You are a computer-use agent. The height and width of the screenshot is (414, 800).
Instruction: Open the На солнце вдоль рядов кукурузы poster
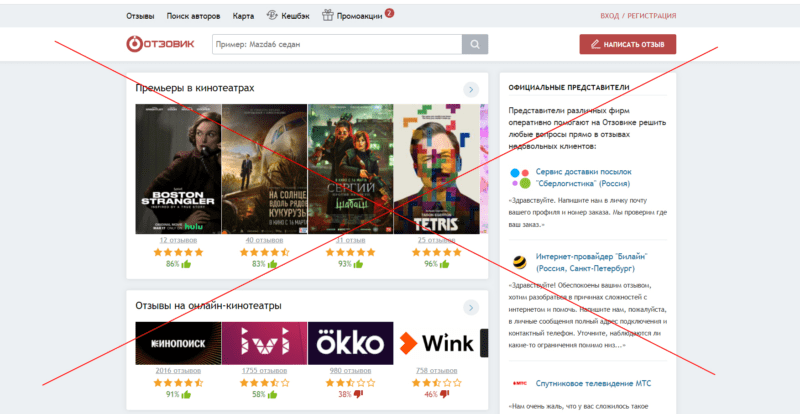264,169
